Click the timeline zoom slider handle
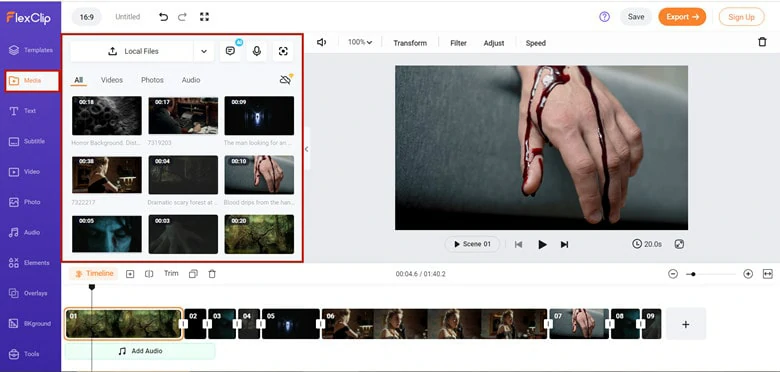This screenshot has height=372, width=780. coord(693,274)
